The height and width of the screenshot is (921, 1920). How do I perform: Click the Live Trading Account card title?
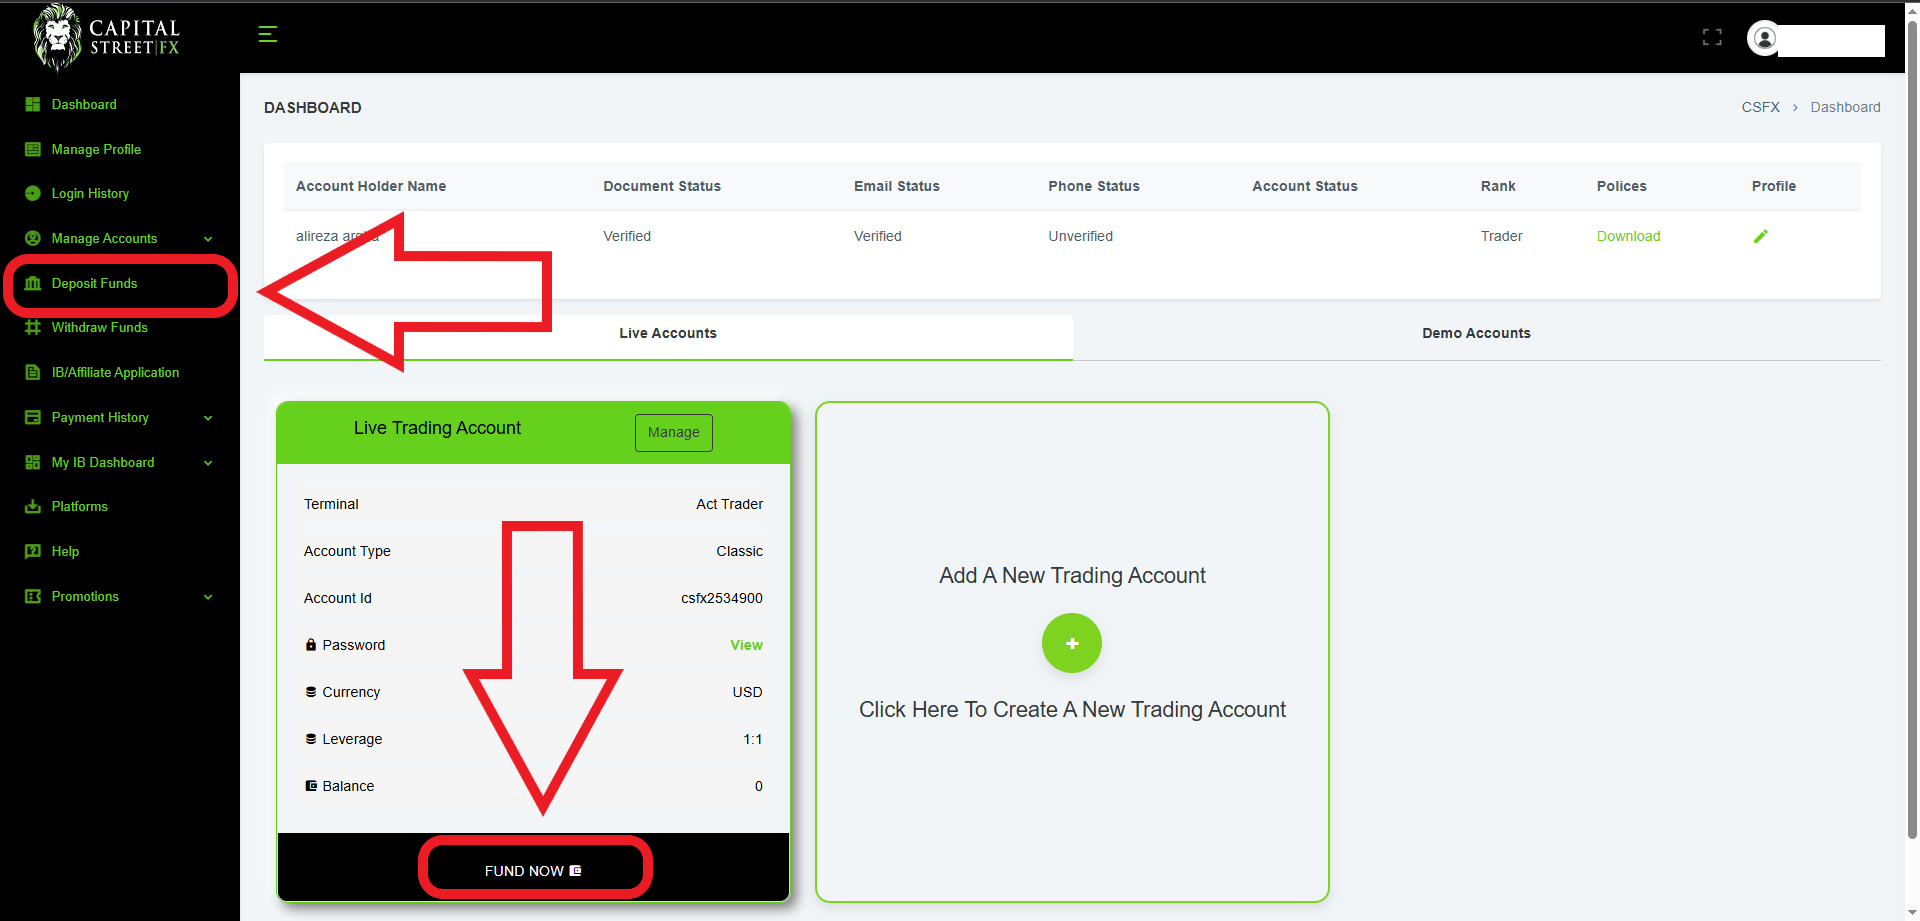pos(437,428)
